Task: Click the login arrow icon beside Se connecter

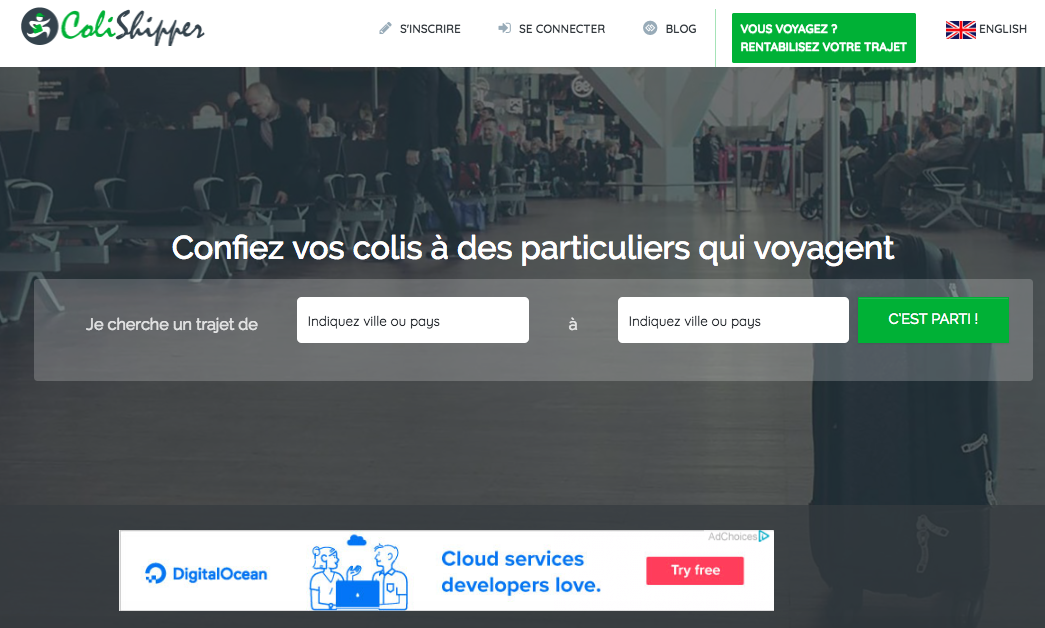Action: pyautogui.click(x=504, y=29)
